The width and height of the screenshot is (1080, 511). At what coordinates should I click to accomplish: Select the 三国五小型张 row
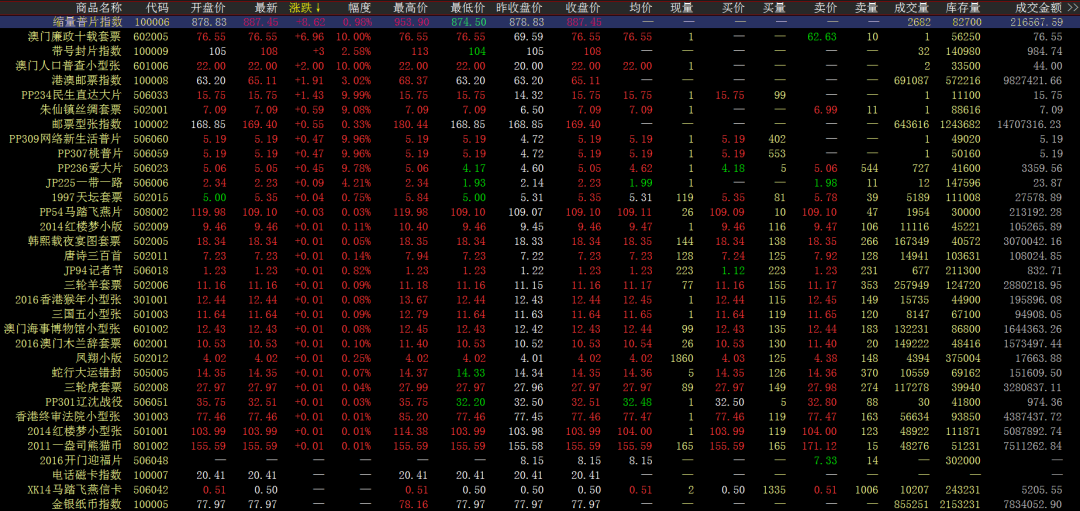[x=540, y=314]
